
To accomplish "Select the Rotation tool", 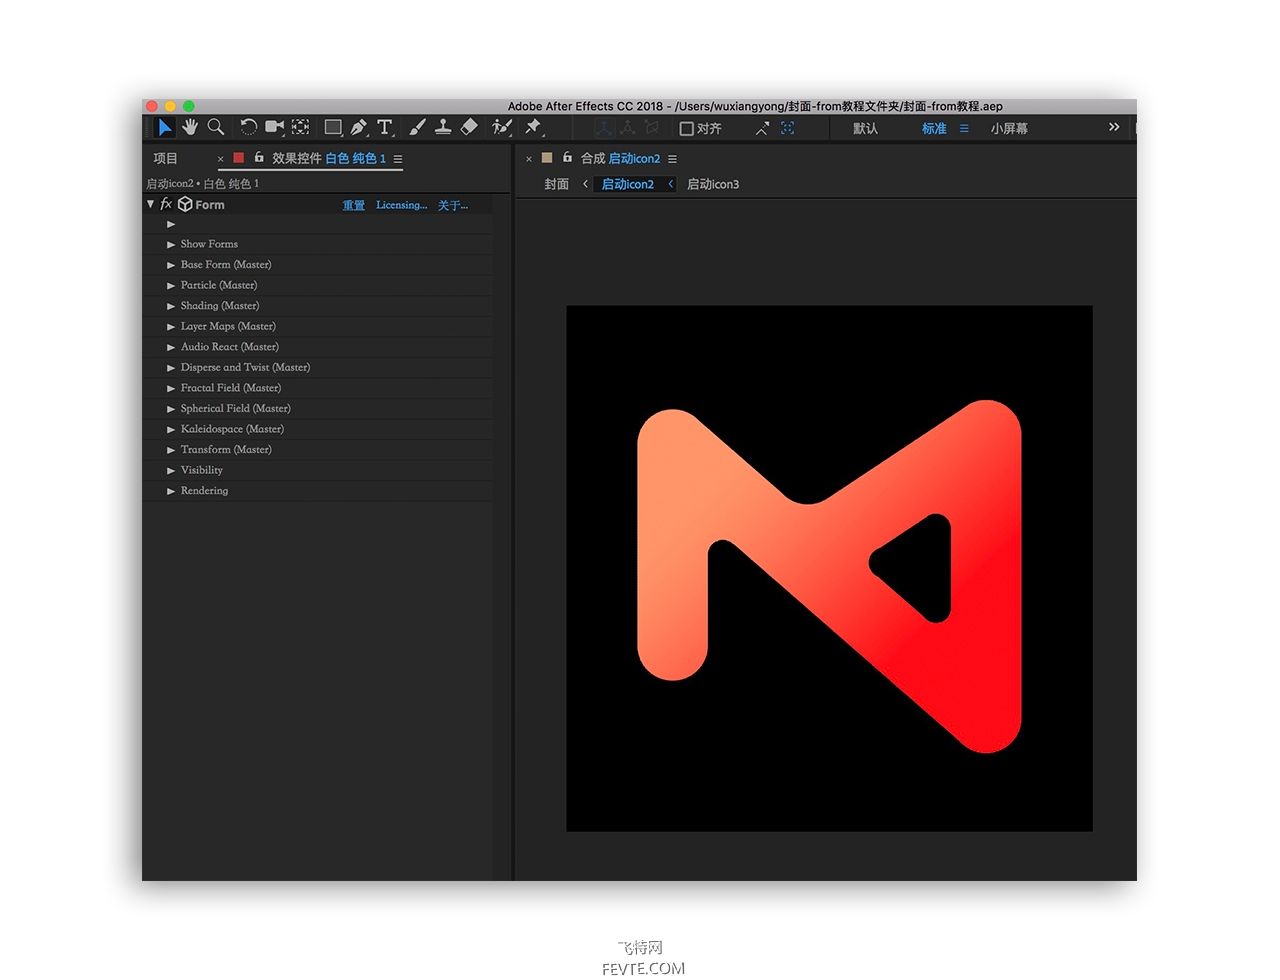I will [x=248, y=127].
